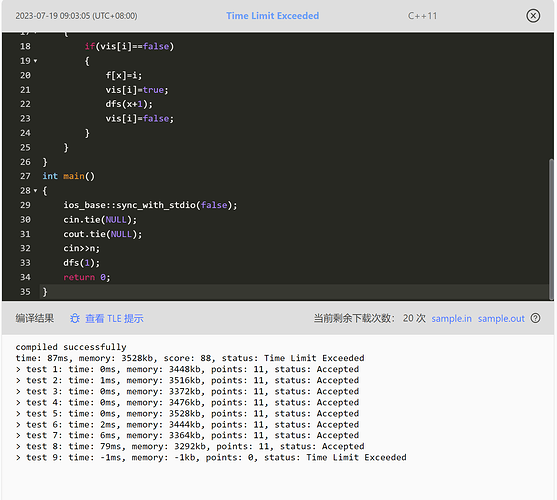Click the Time Limit Exceeded status title
The height and width of the screenshot is (500, 557).
pos(272,16)
